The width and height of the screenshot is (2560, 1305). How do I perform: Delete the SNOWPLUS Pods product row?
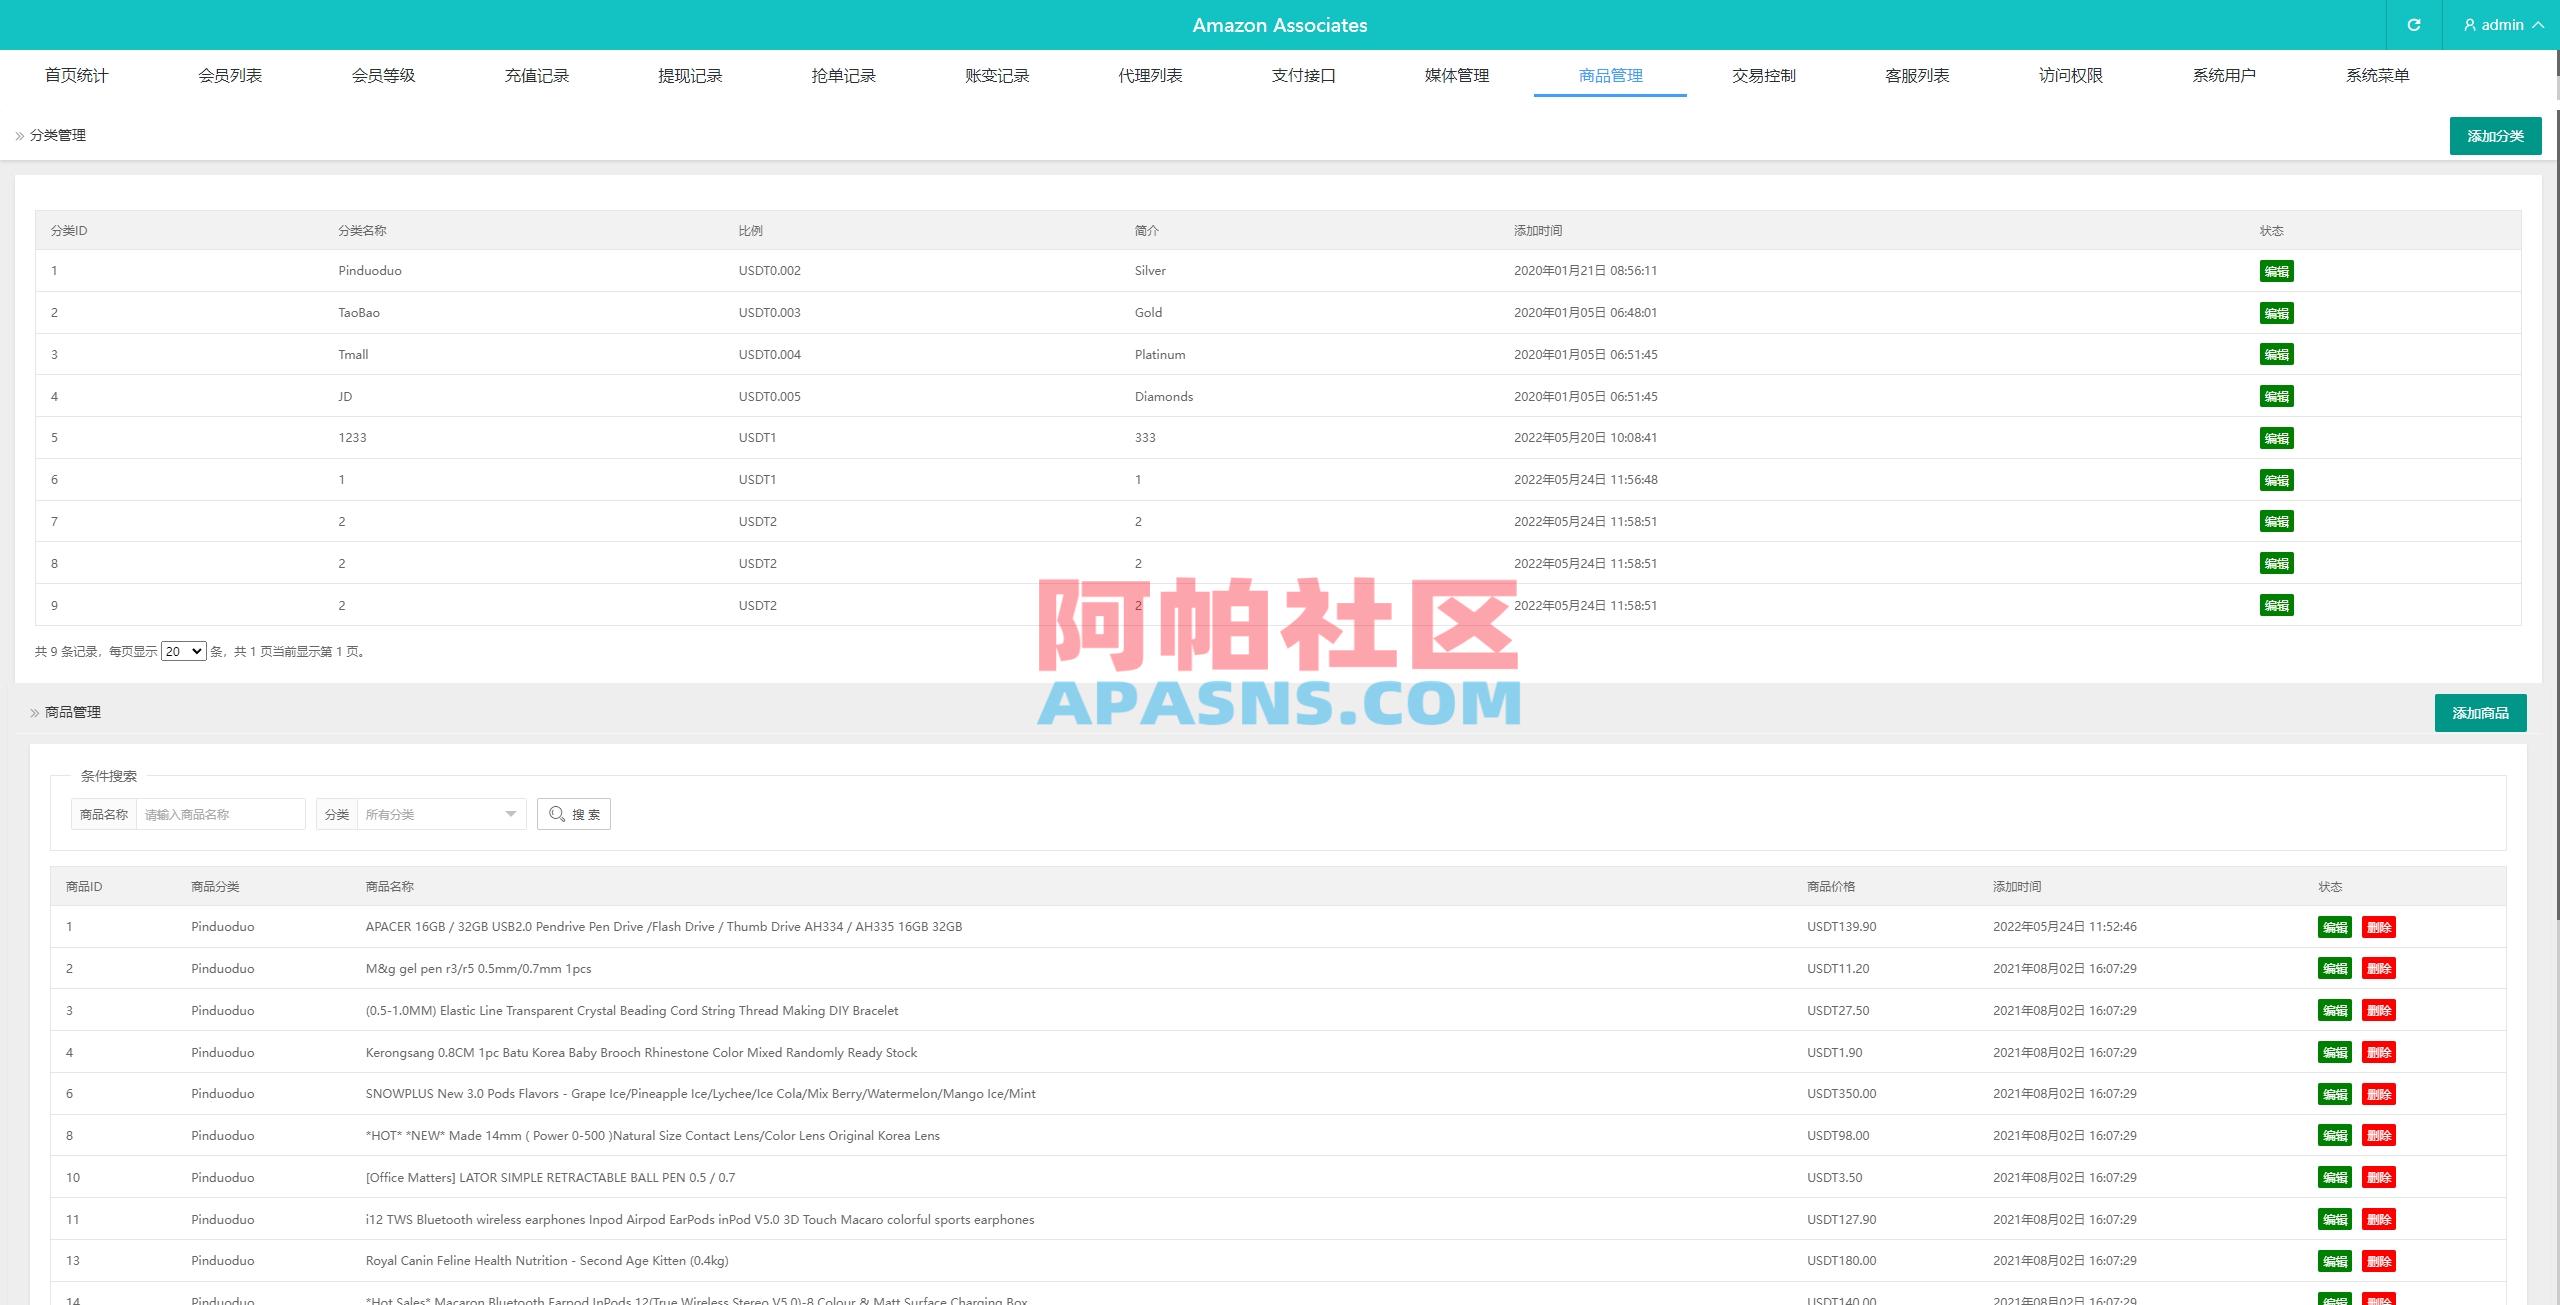(2380, 1093)
